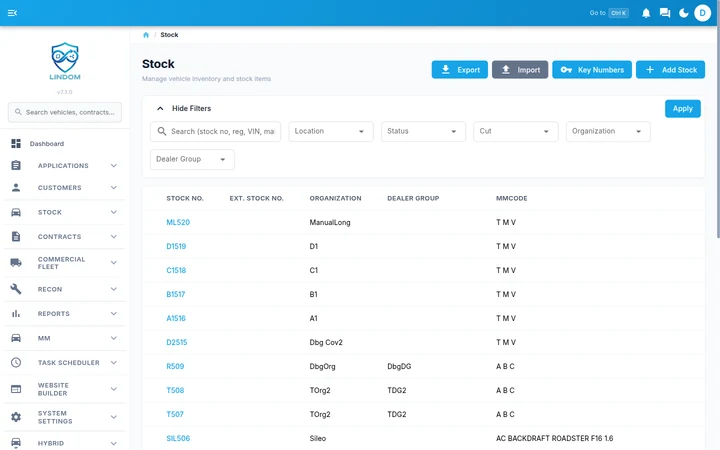Export the stock list
Image resolution: width=720 pixels, height=450 pixels.
(460, 70)
